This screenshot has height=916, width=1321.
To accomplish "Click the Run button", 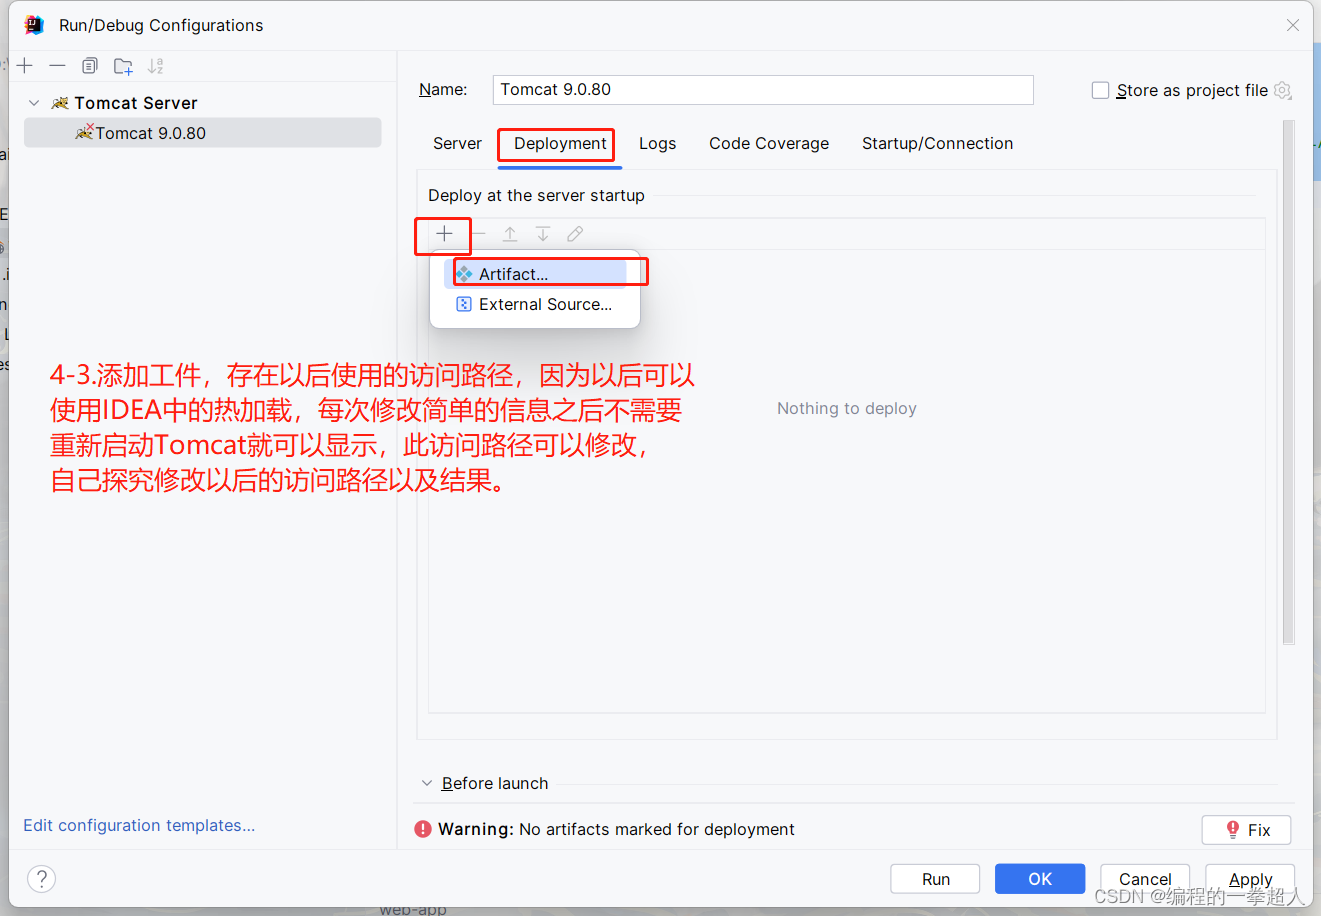I will (x=936, y=879).
